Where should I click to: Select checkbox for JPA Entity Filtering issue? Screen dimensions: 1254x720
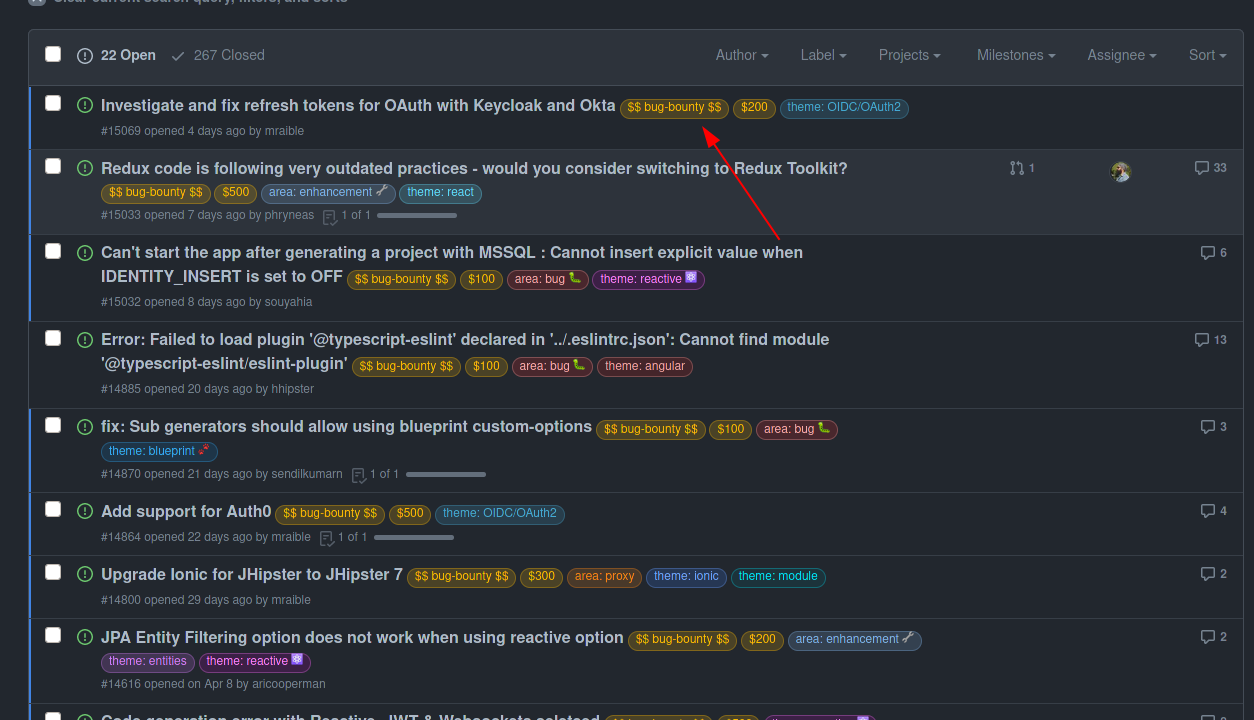(x=53, y=635)
